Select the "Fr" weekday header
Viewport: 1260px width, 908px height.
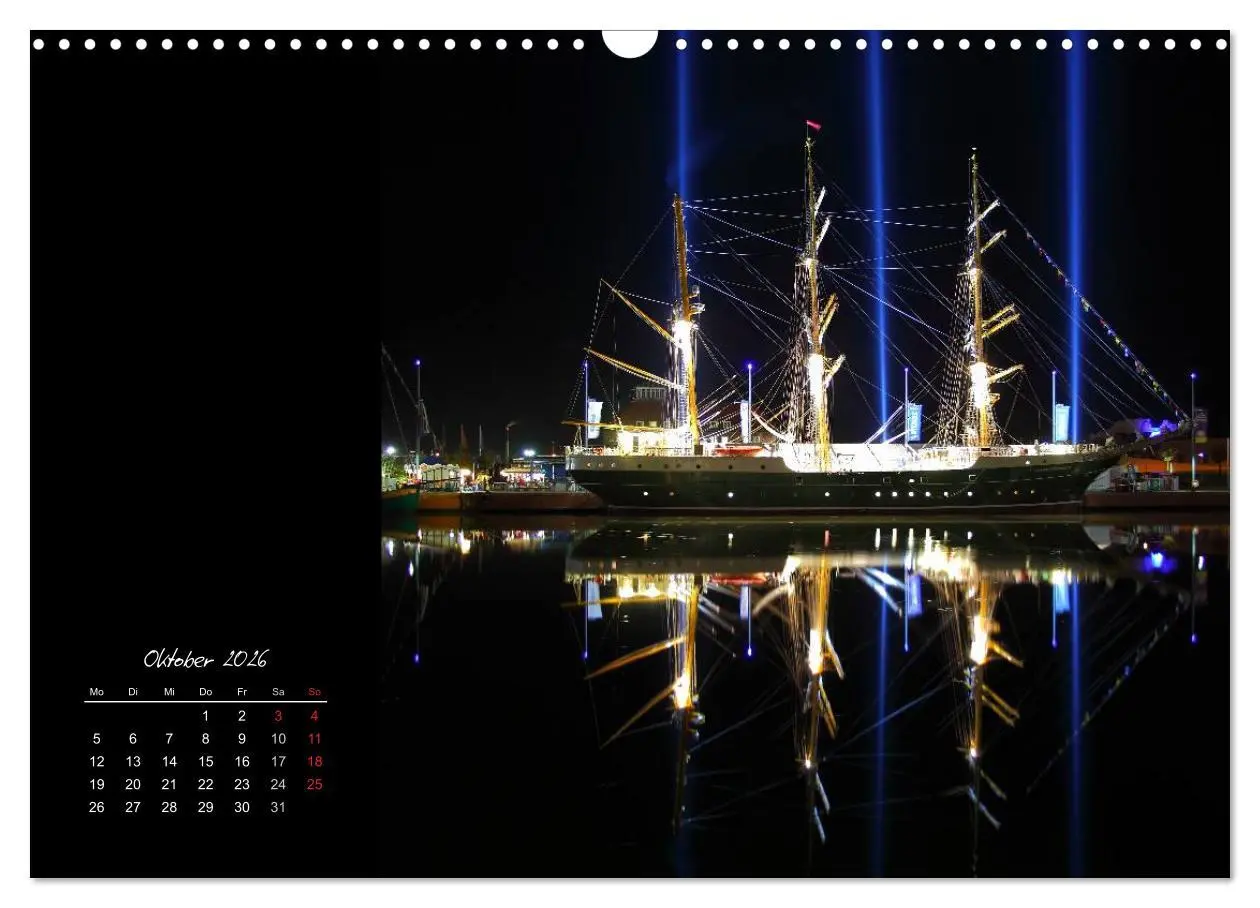click(x=242, y=692)
